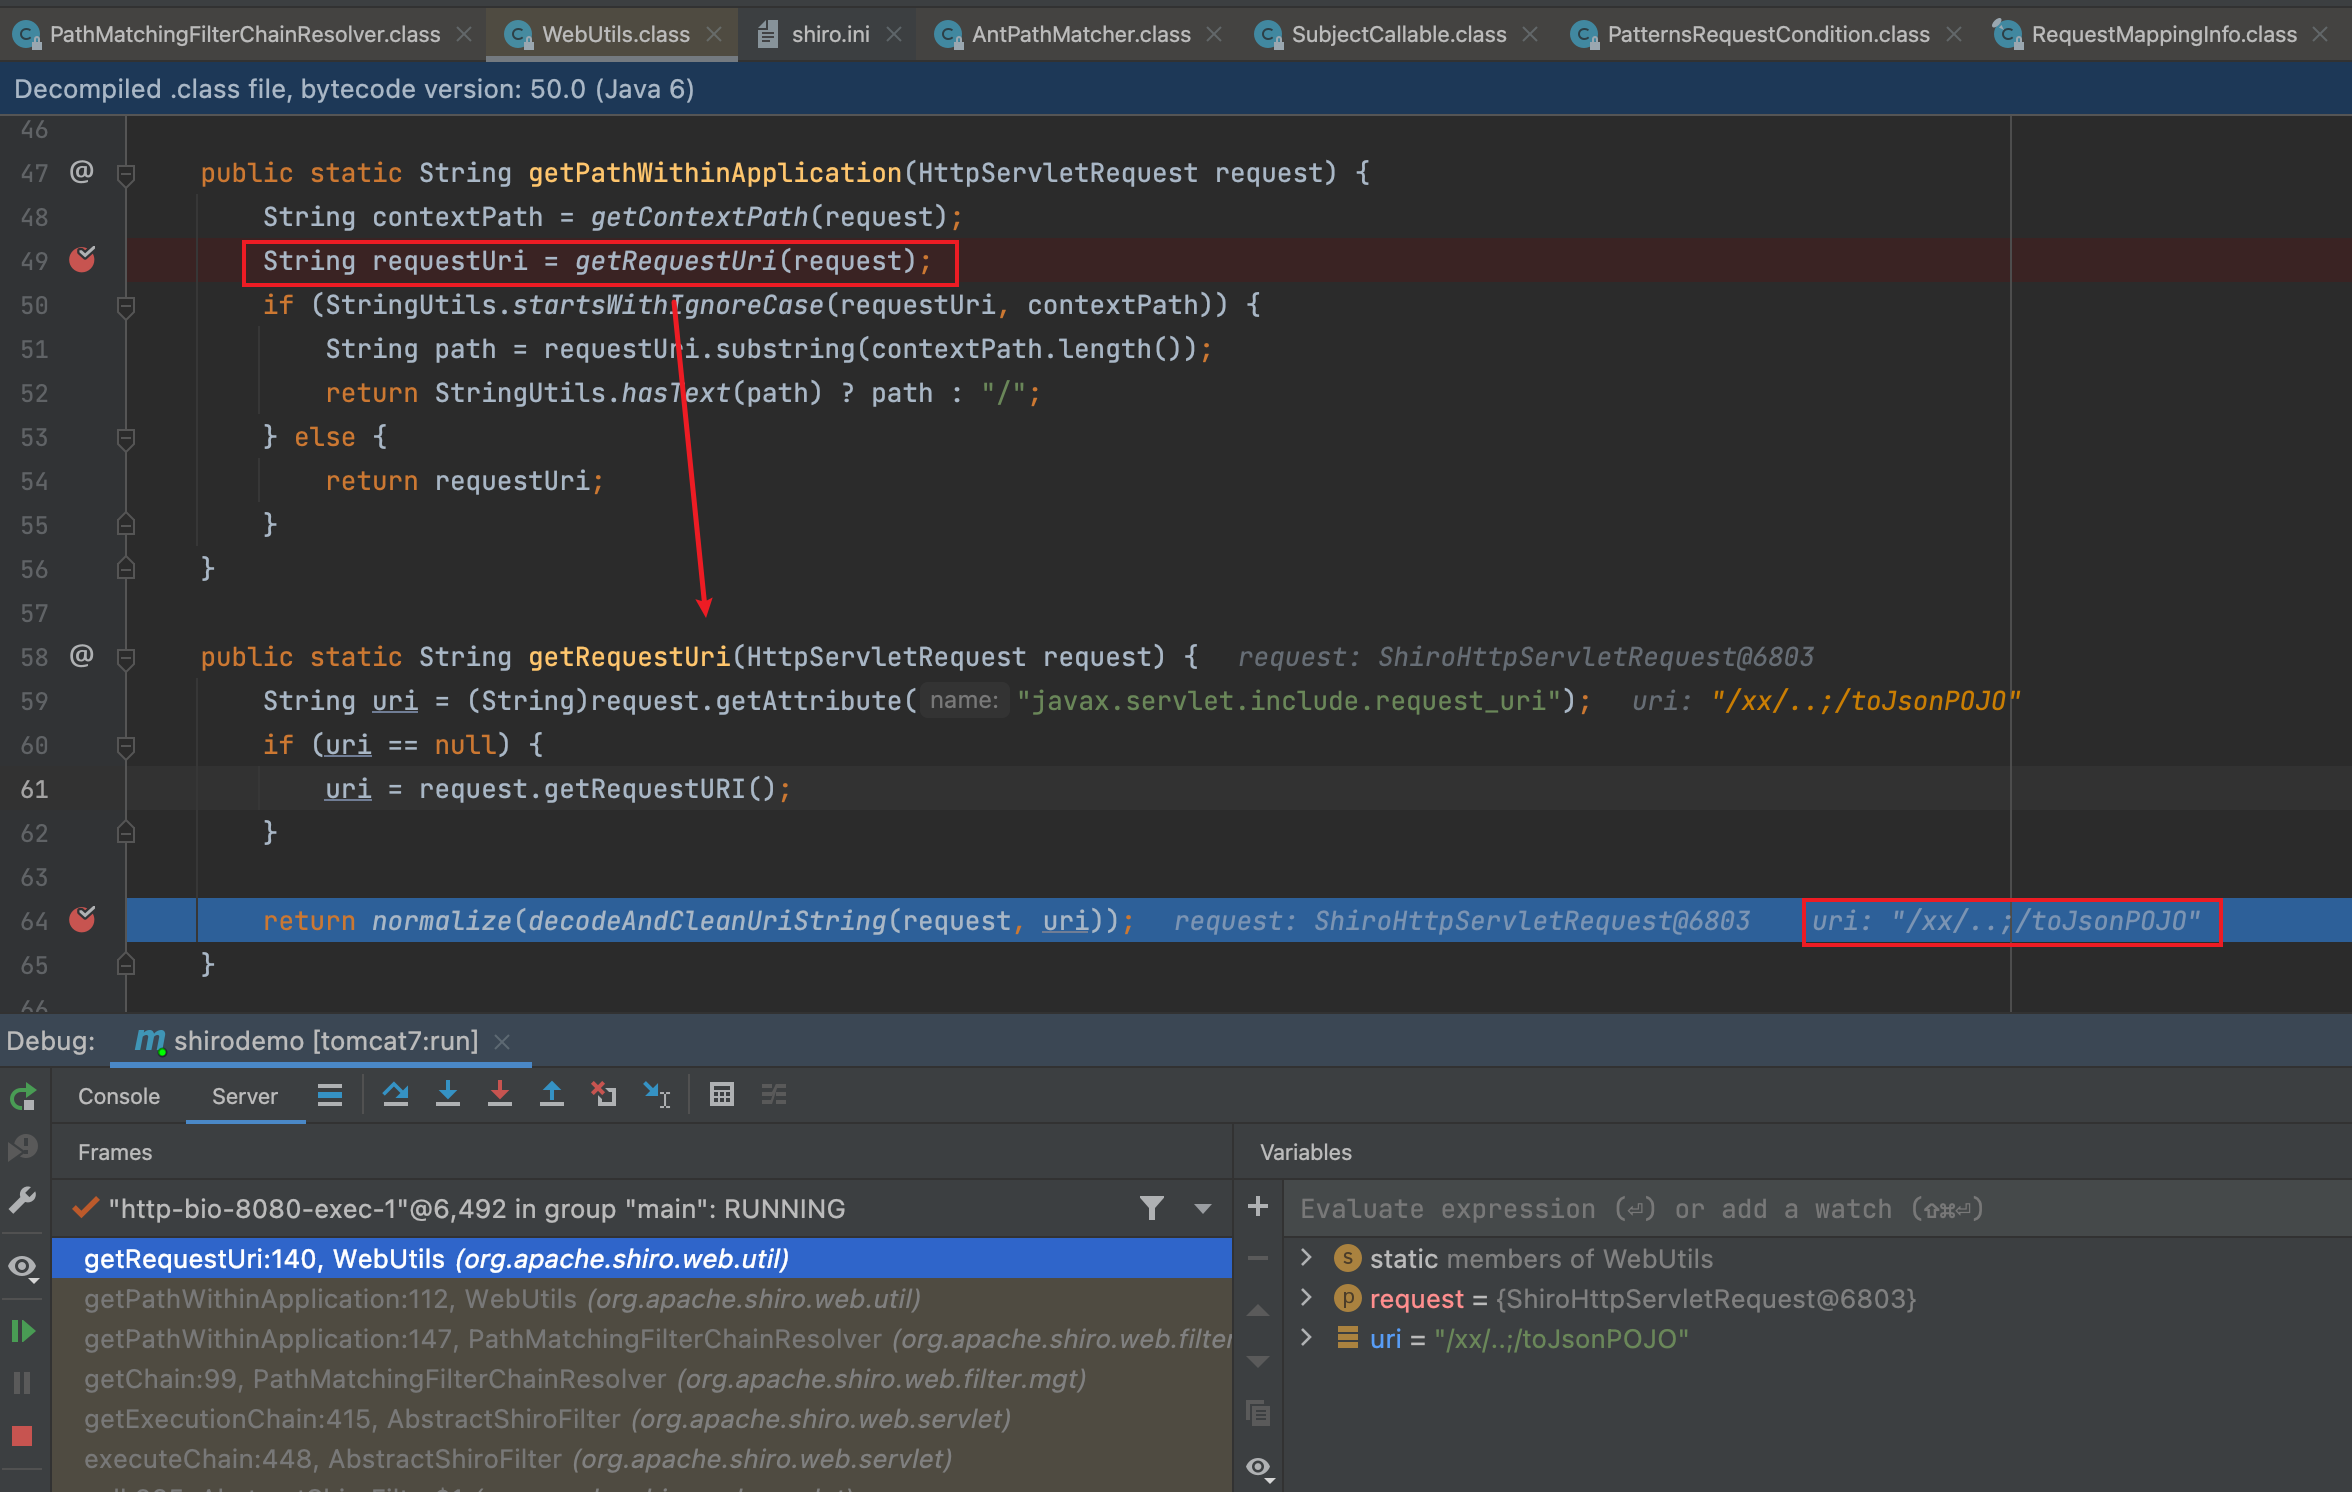Collapse the else block fold on line 53
Screen dimensions: 2352x1492
tap(126, 438)
